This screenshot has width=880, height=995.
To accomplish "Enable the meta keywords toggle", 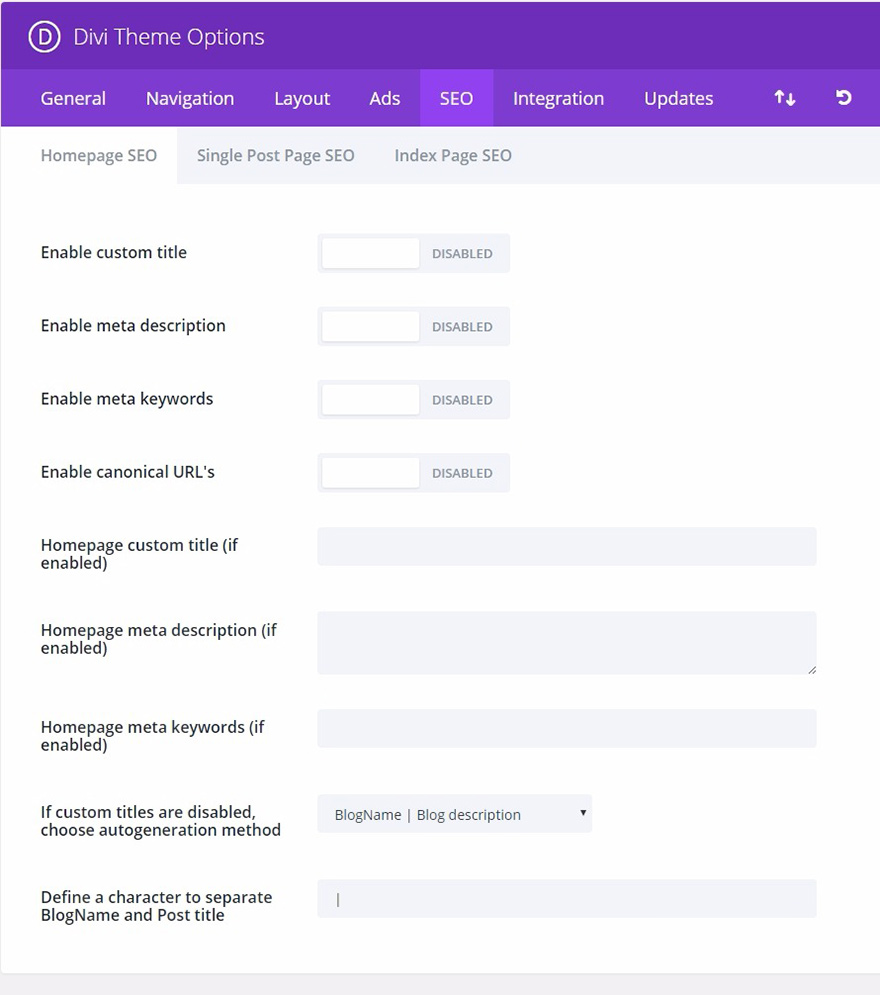I will pyautogui.click(x=370, y=399).
